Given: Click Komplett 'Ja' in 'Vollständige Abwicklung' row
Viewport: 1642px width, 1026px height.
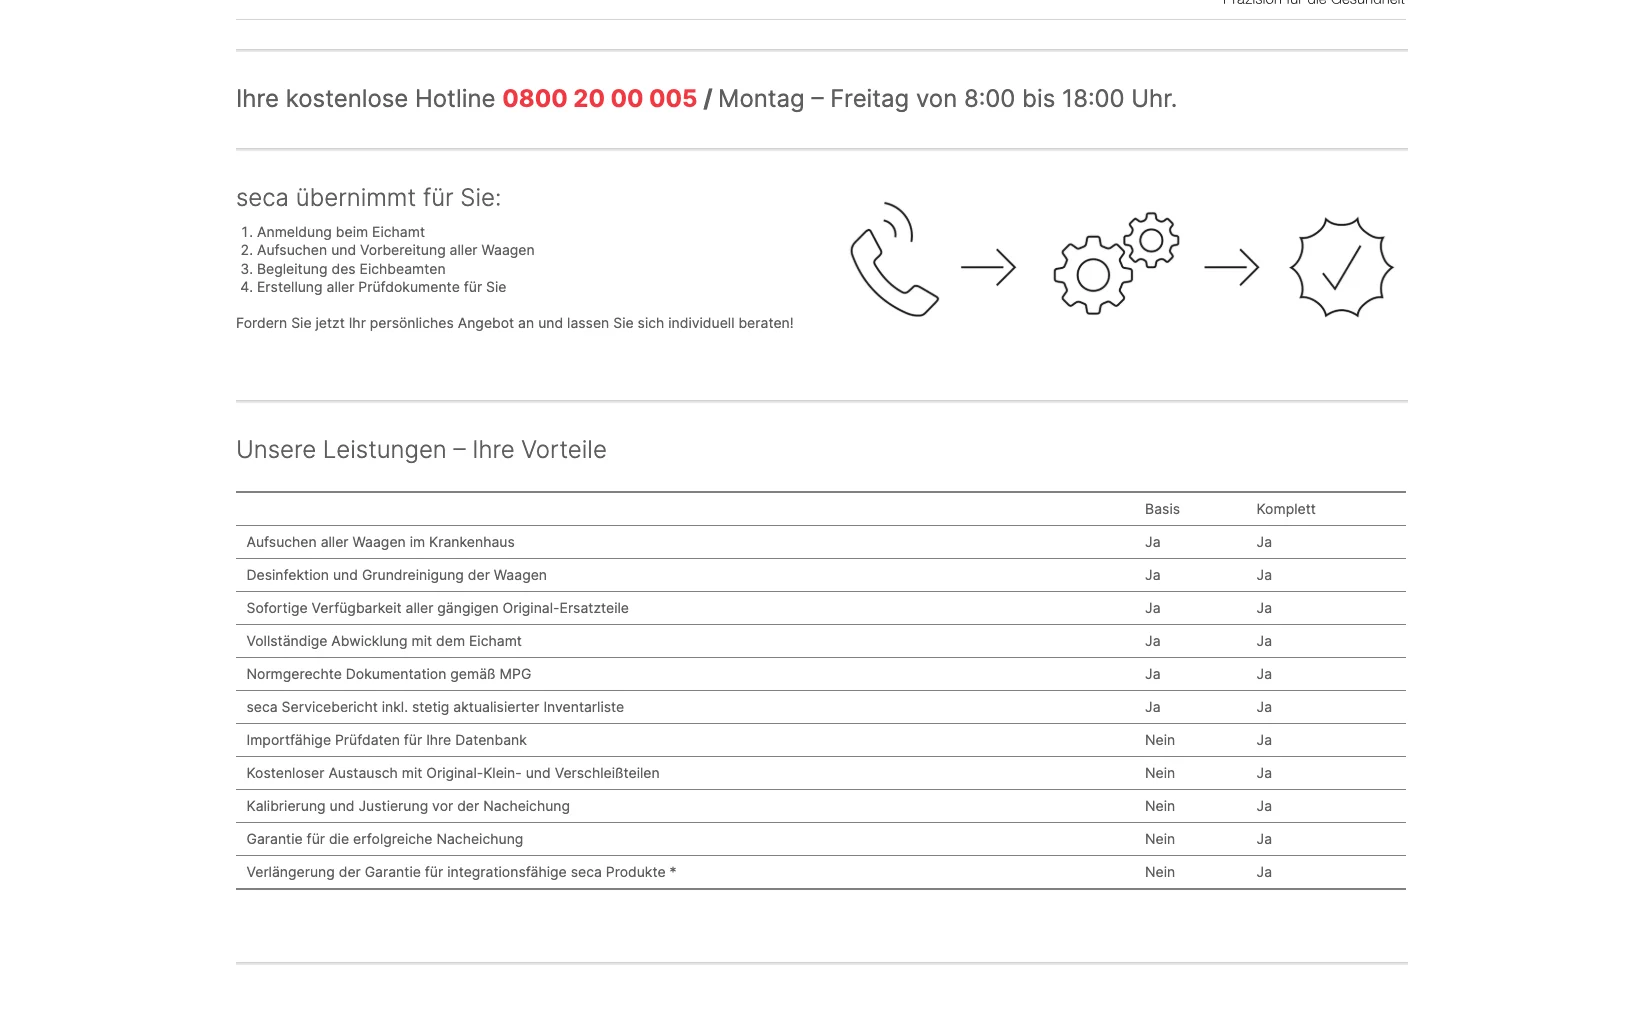Looking at the screenshot, I should click(1264, 641).
